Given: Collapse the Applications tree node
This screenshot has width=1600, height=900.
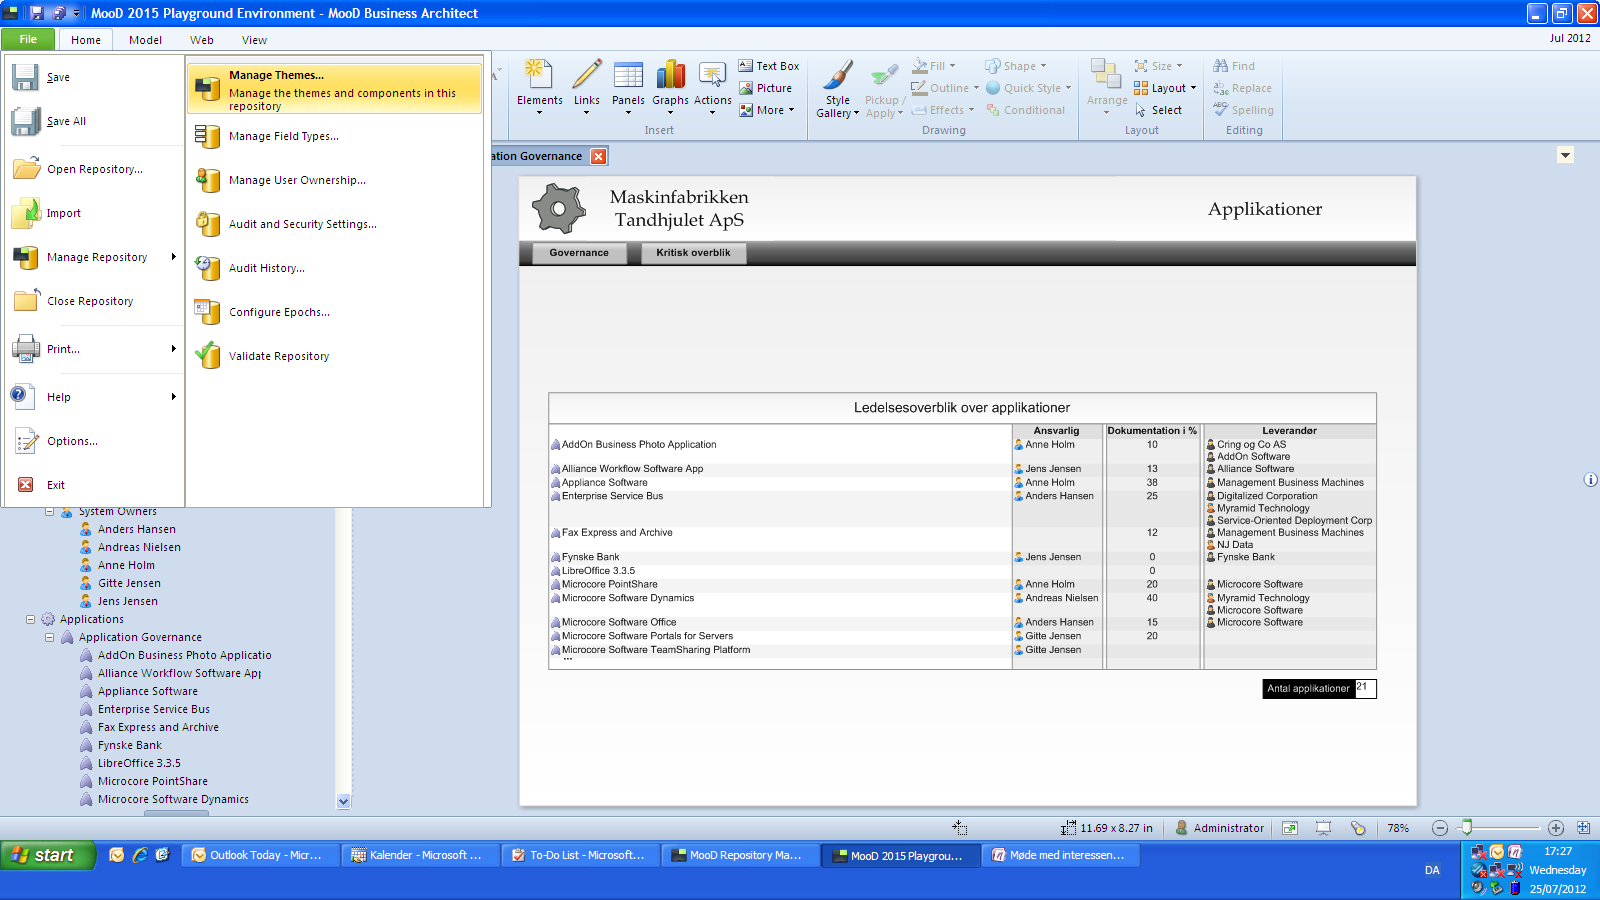Looking at the screenshot, I should 30,619.
